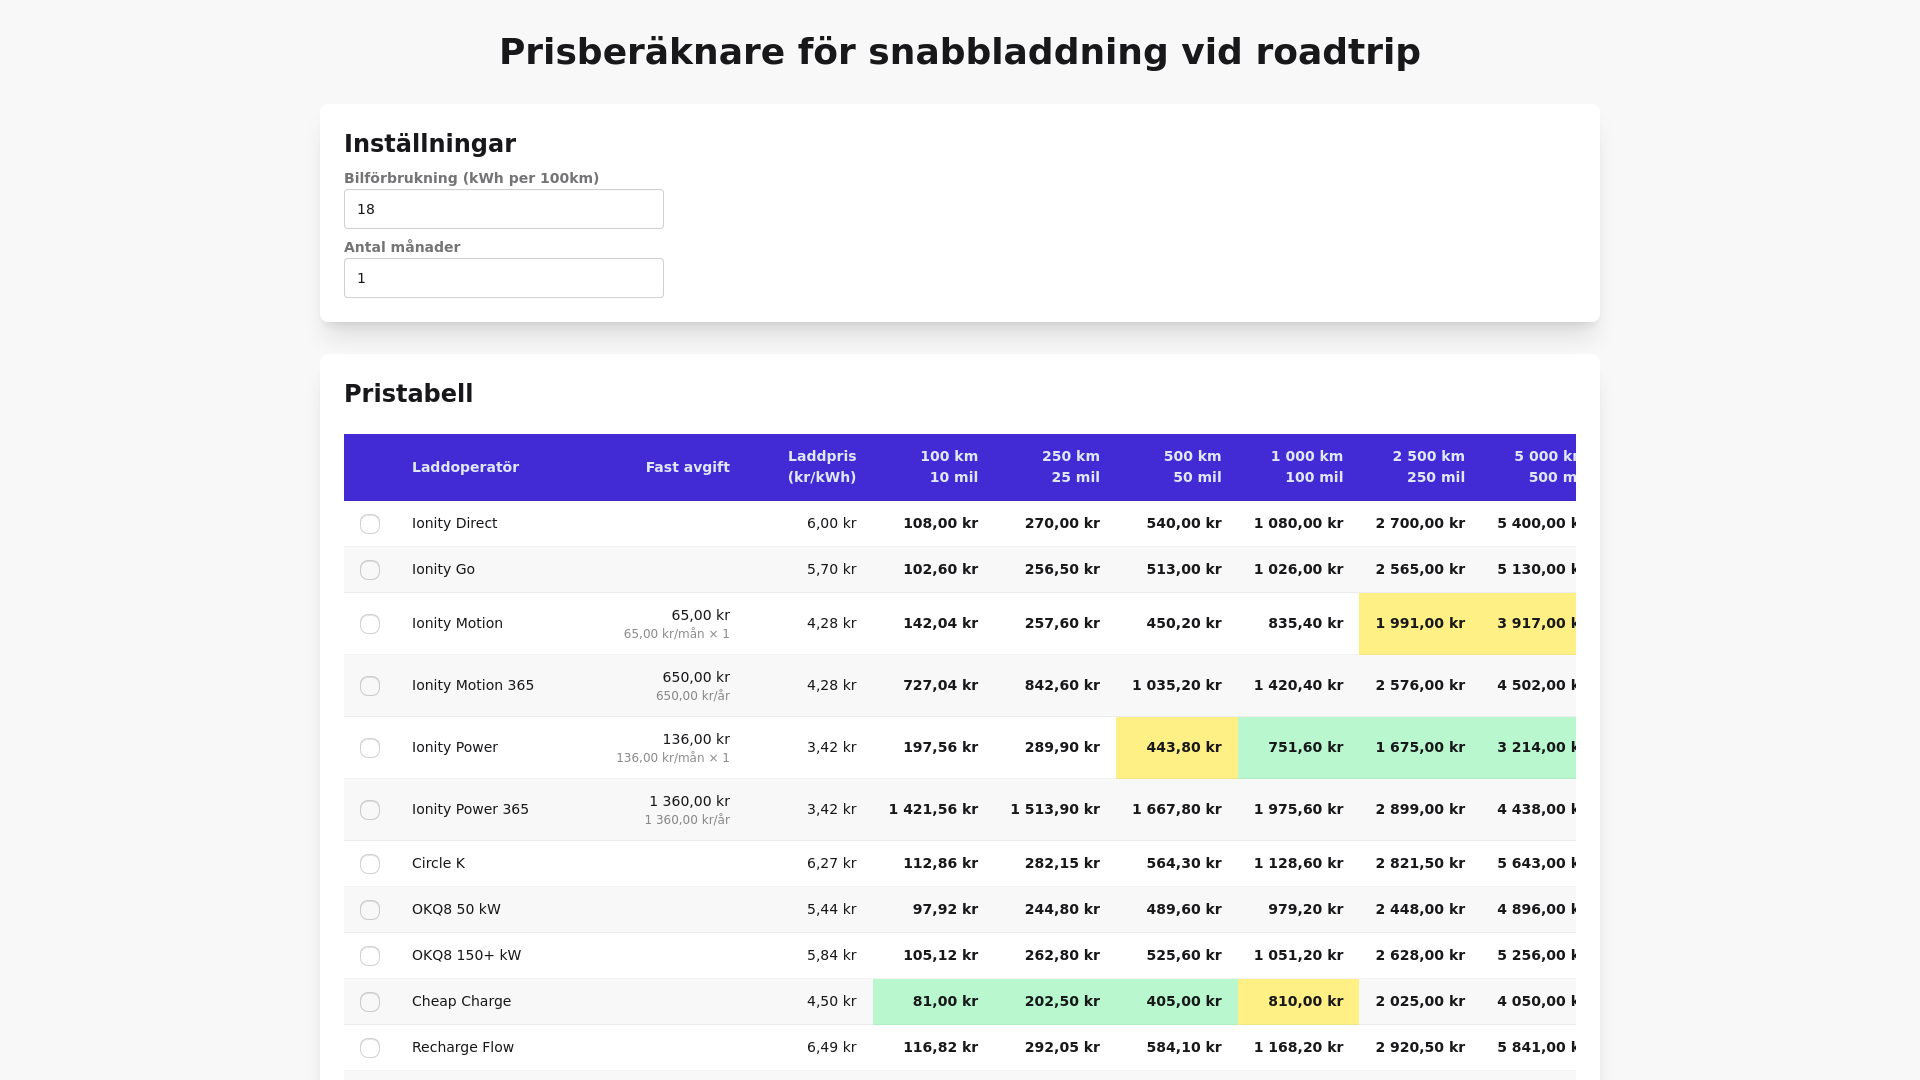The width and height of the screenshot is (1920, 1080).
Task: Click the yellow 443,80 kr cell
Action: [x=1177, y=747]
